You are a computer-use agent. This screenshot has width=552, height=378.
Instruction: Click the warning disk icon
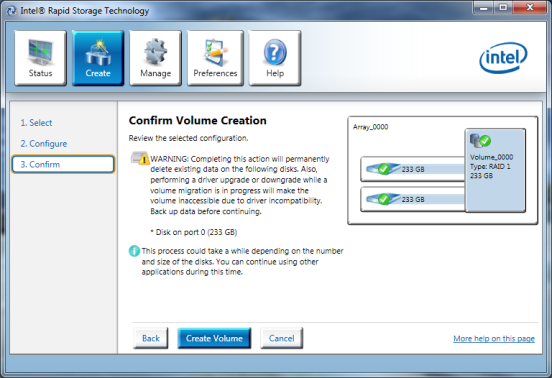pos(140,158)
